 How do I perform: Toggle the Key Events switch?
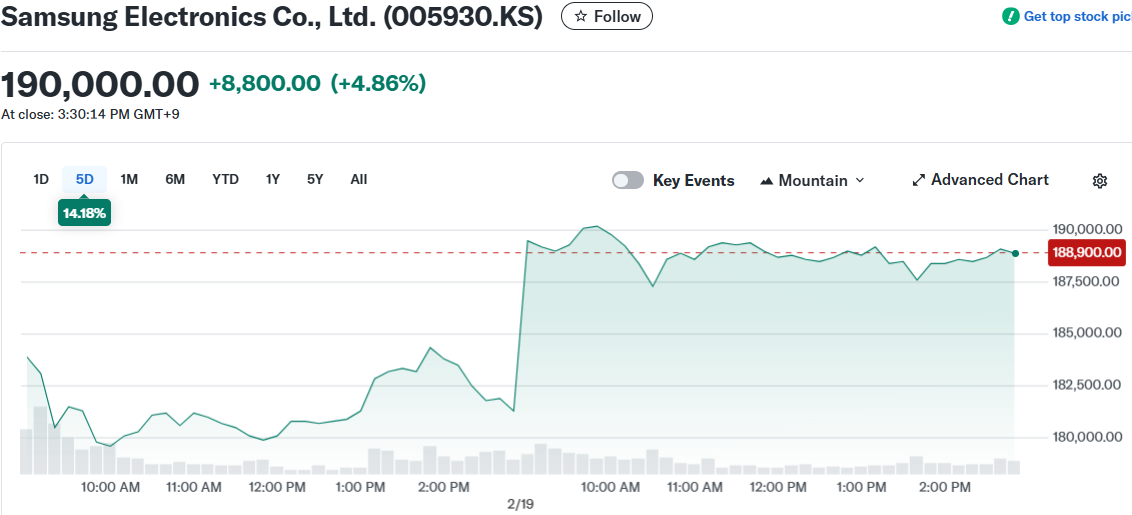tap(628, 180)
